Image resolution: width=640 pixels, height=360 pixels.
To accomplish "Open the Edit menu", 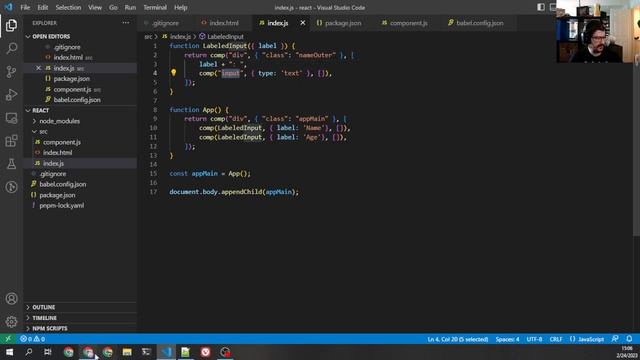I will click(x=42, y=7).
